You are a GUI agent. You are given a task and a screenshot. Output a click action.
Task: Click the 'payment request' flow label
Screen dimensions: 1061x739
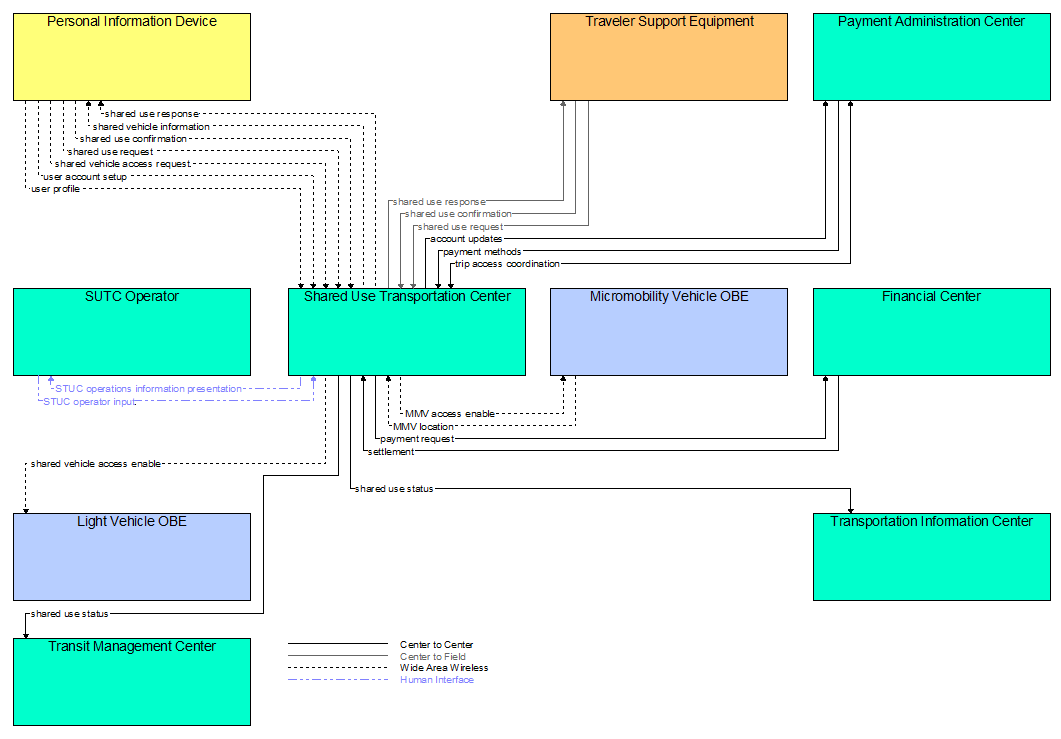tap(417, 438)
